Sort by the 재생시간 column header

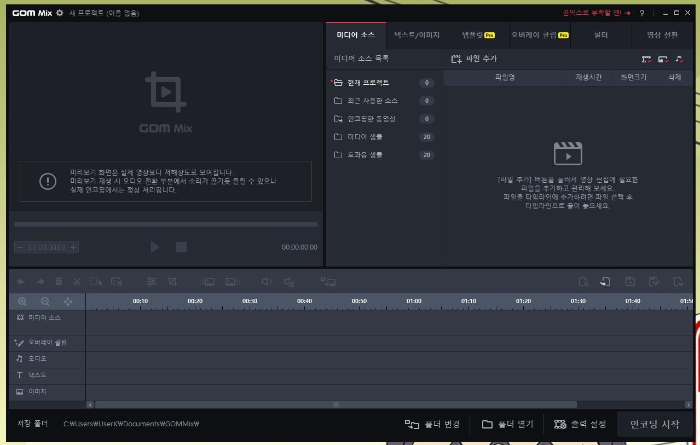point(588,77)
